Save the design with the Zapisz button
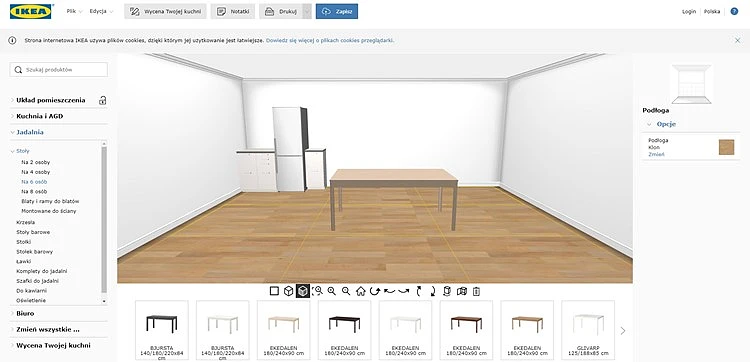The width and height of the screenshot is (750, 362). point(337,11)
